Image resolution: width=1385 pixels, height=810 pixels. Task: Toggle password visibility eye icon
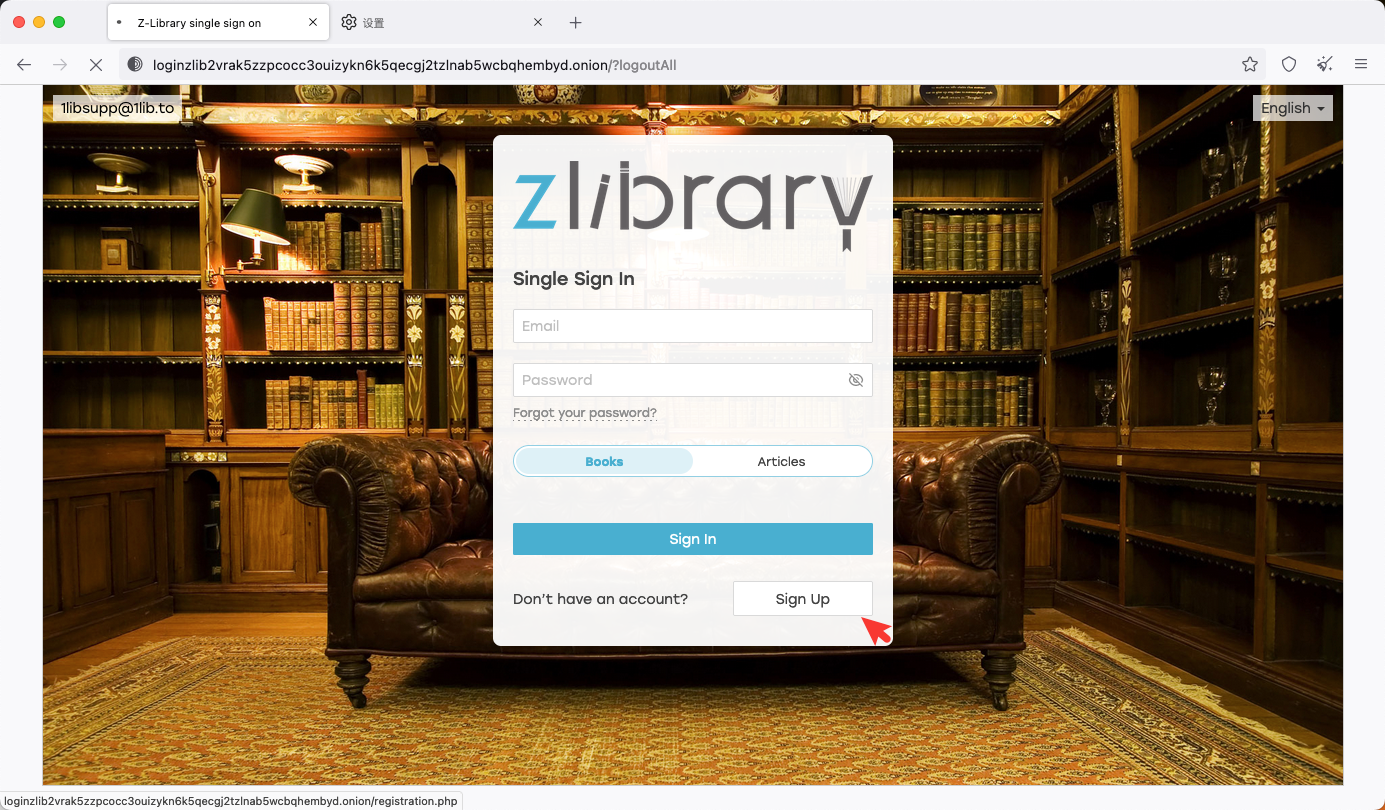855,380
